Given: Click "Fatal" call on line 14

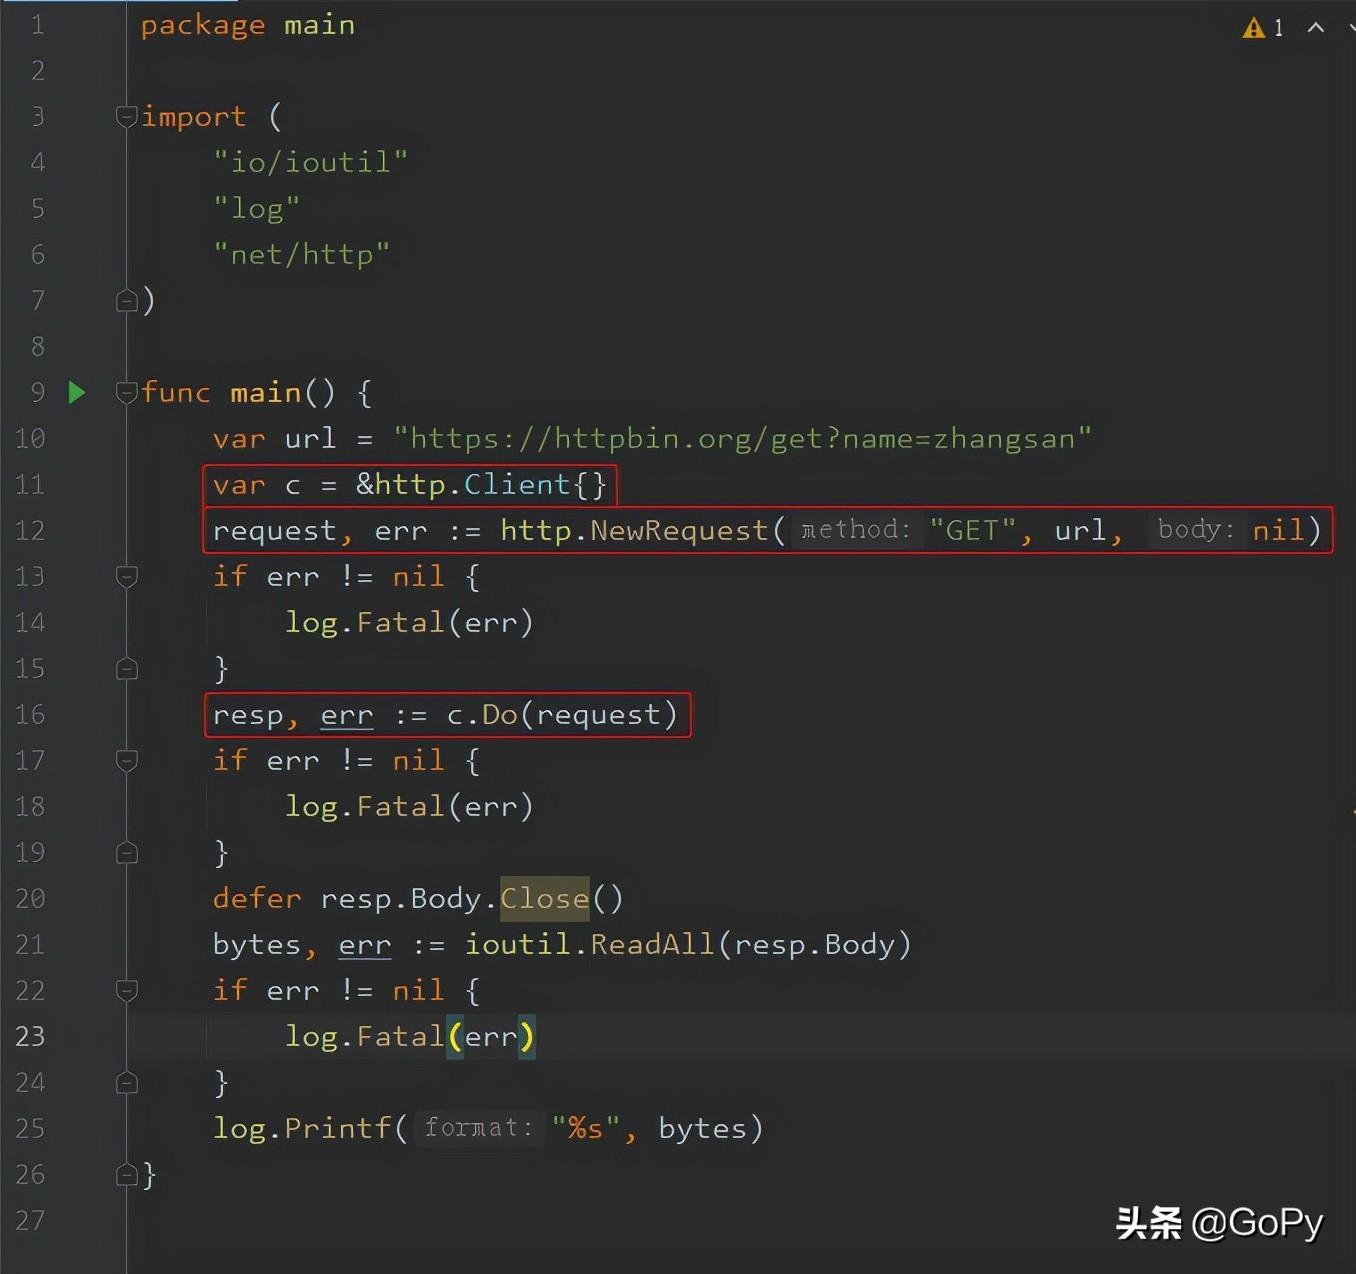Looking at the screenshot, I should pos(400,622).
